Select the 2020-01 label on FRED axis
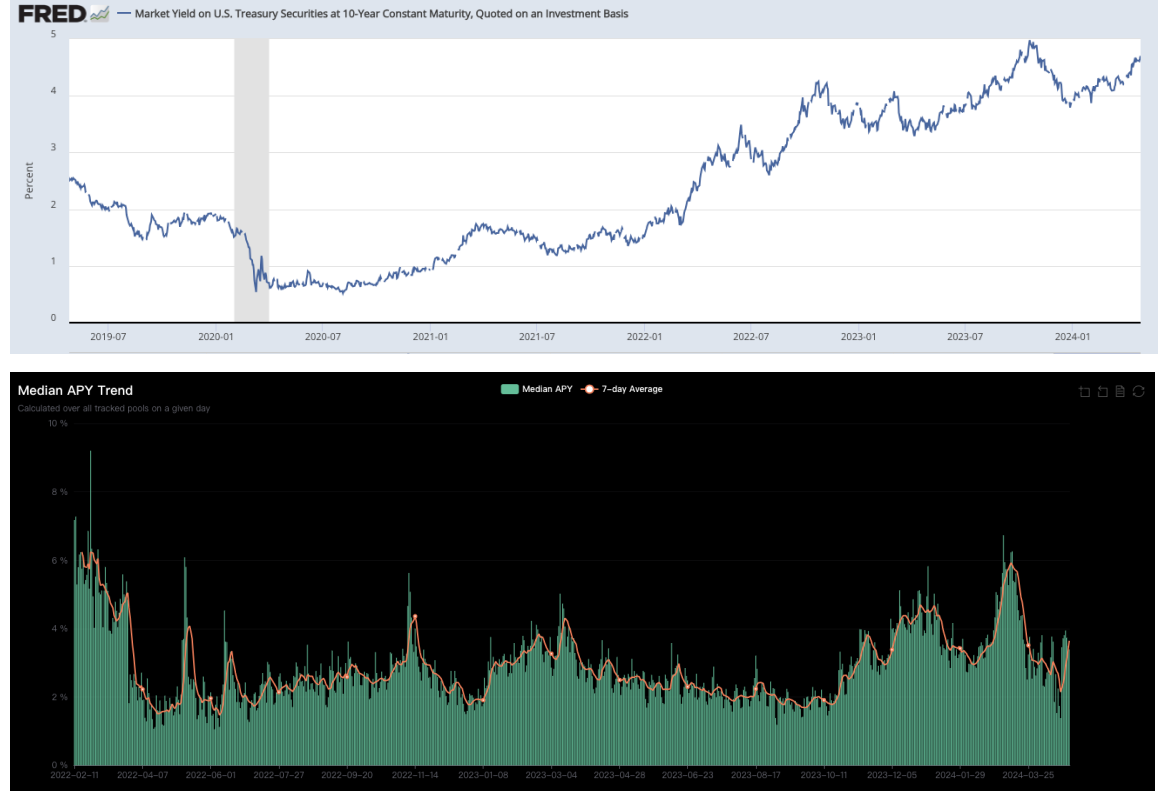Screen dimensions: 1161x794 tap(216, 337)
